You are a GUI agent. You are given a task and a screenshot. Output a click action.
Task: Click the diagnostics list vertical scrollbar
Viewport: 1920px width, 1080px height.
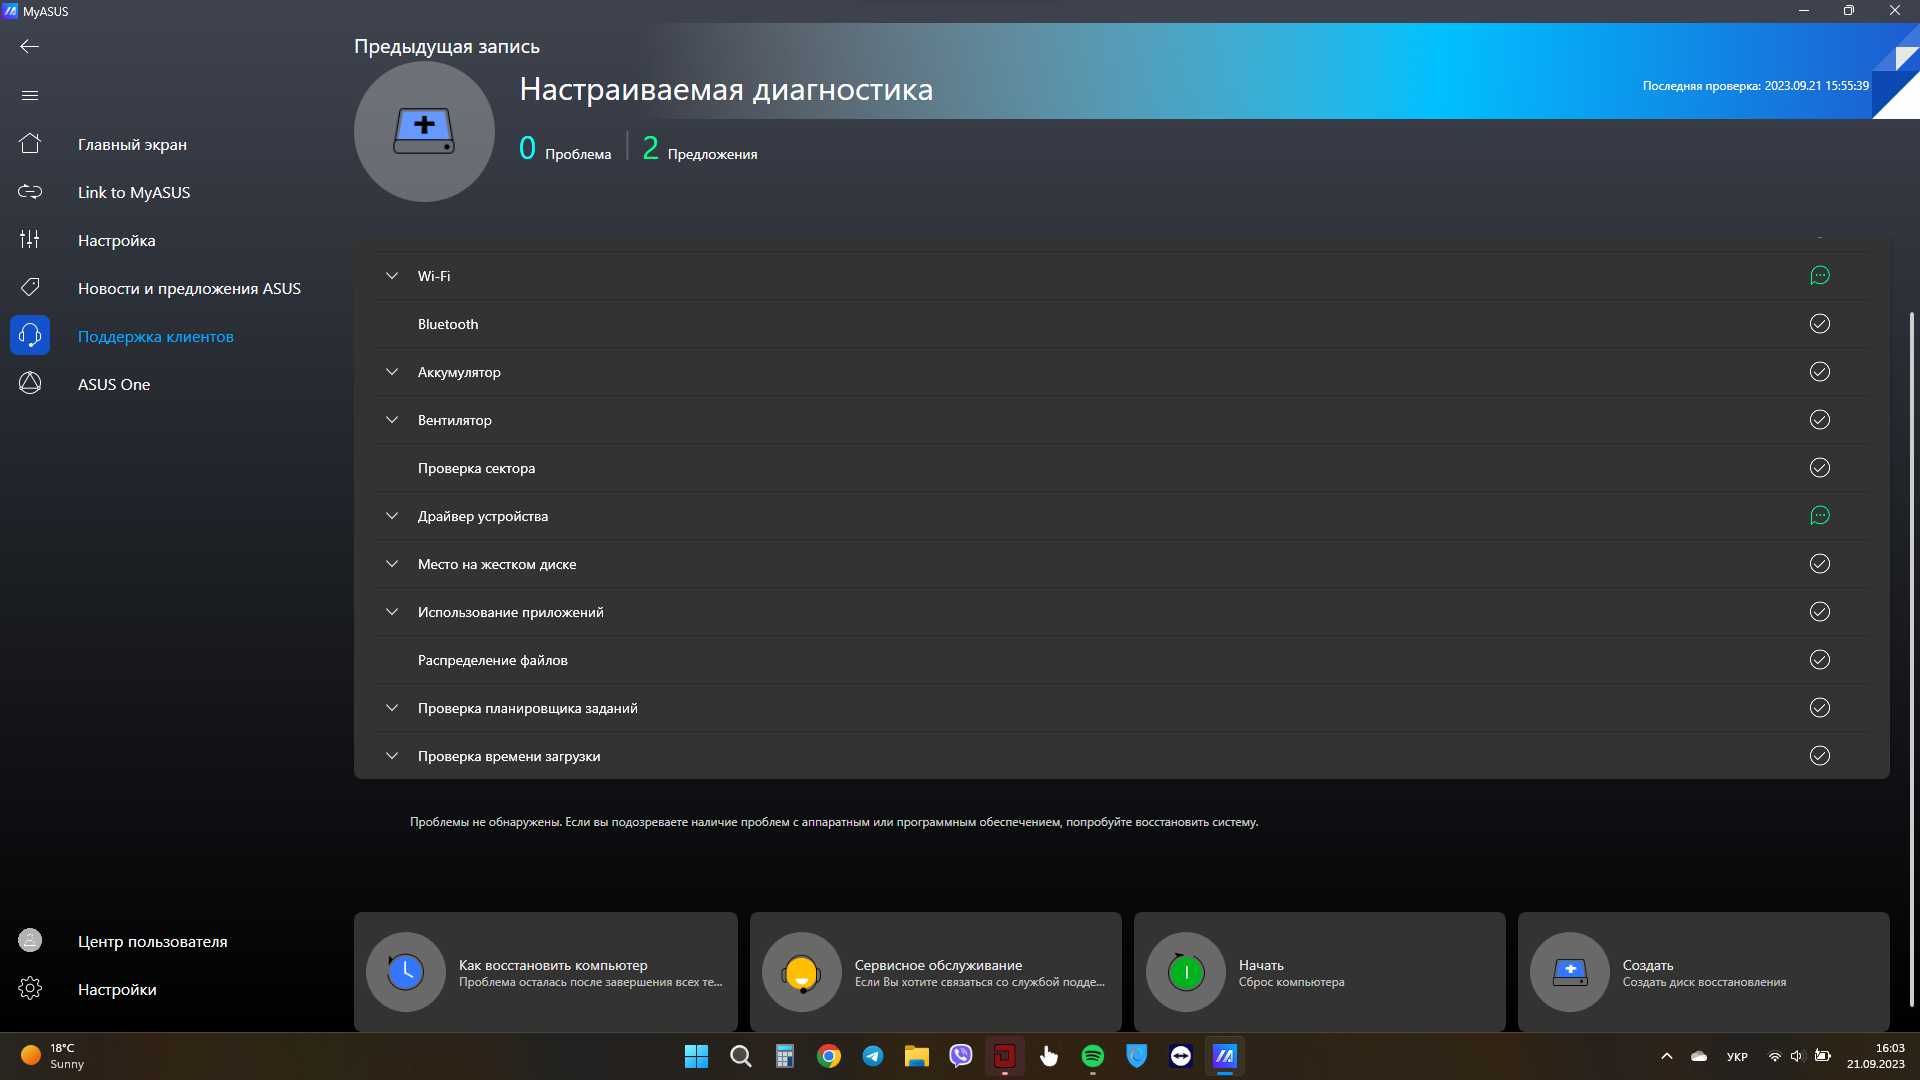[x=1911, y=660]
